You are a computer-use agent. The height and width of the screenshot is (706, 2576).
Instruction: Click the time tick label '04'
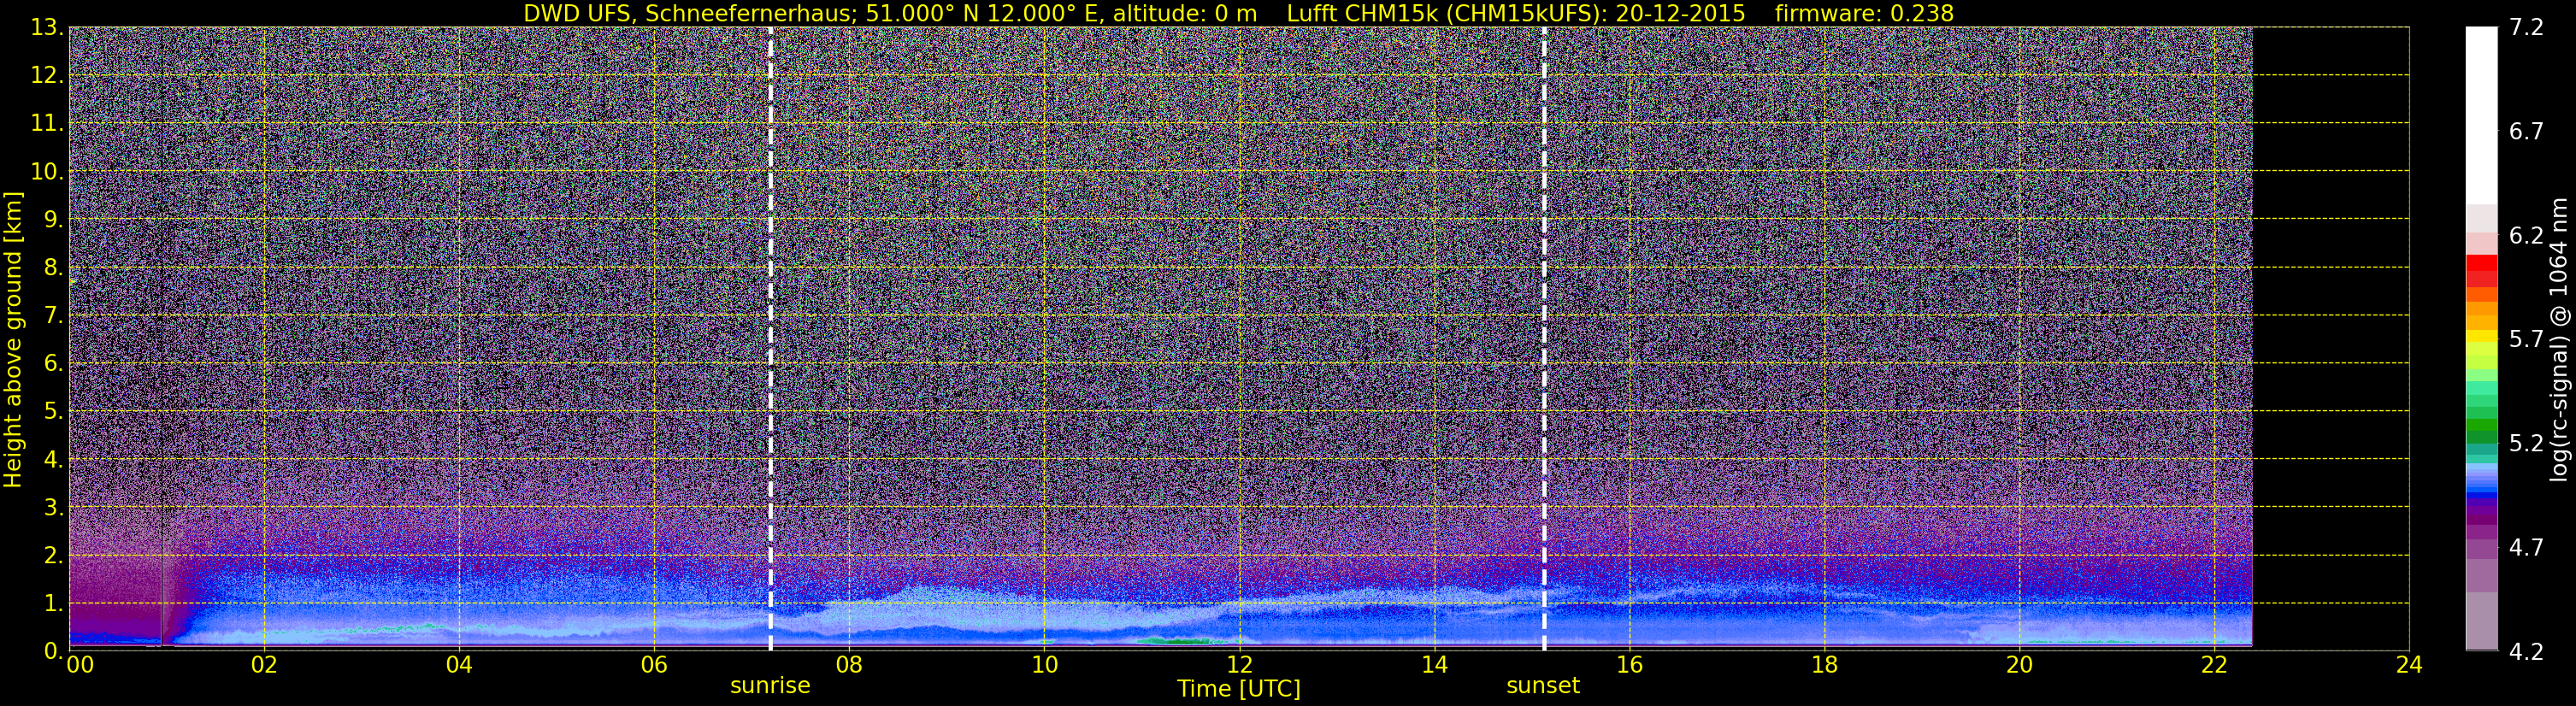tap(459, 665)
